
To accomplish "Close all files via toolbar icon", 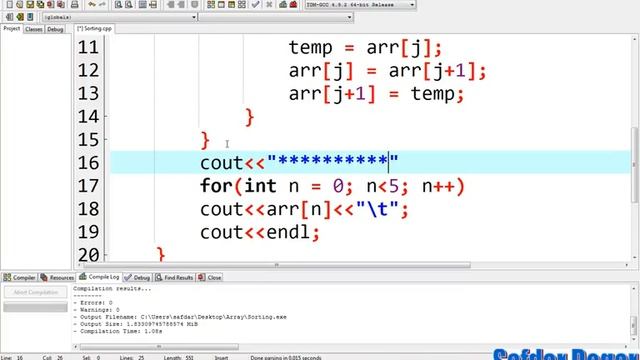I will tap(61, 4).
